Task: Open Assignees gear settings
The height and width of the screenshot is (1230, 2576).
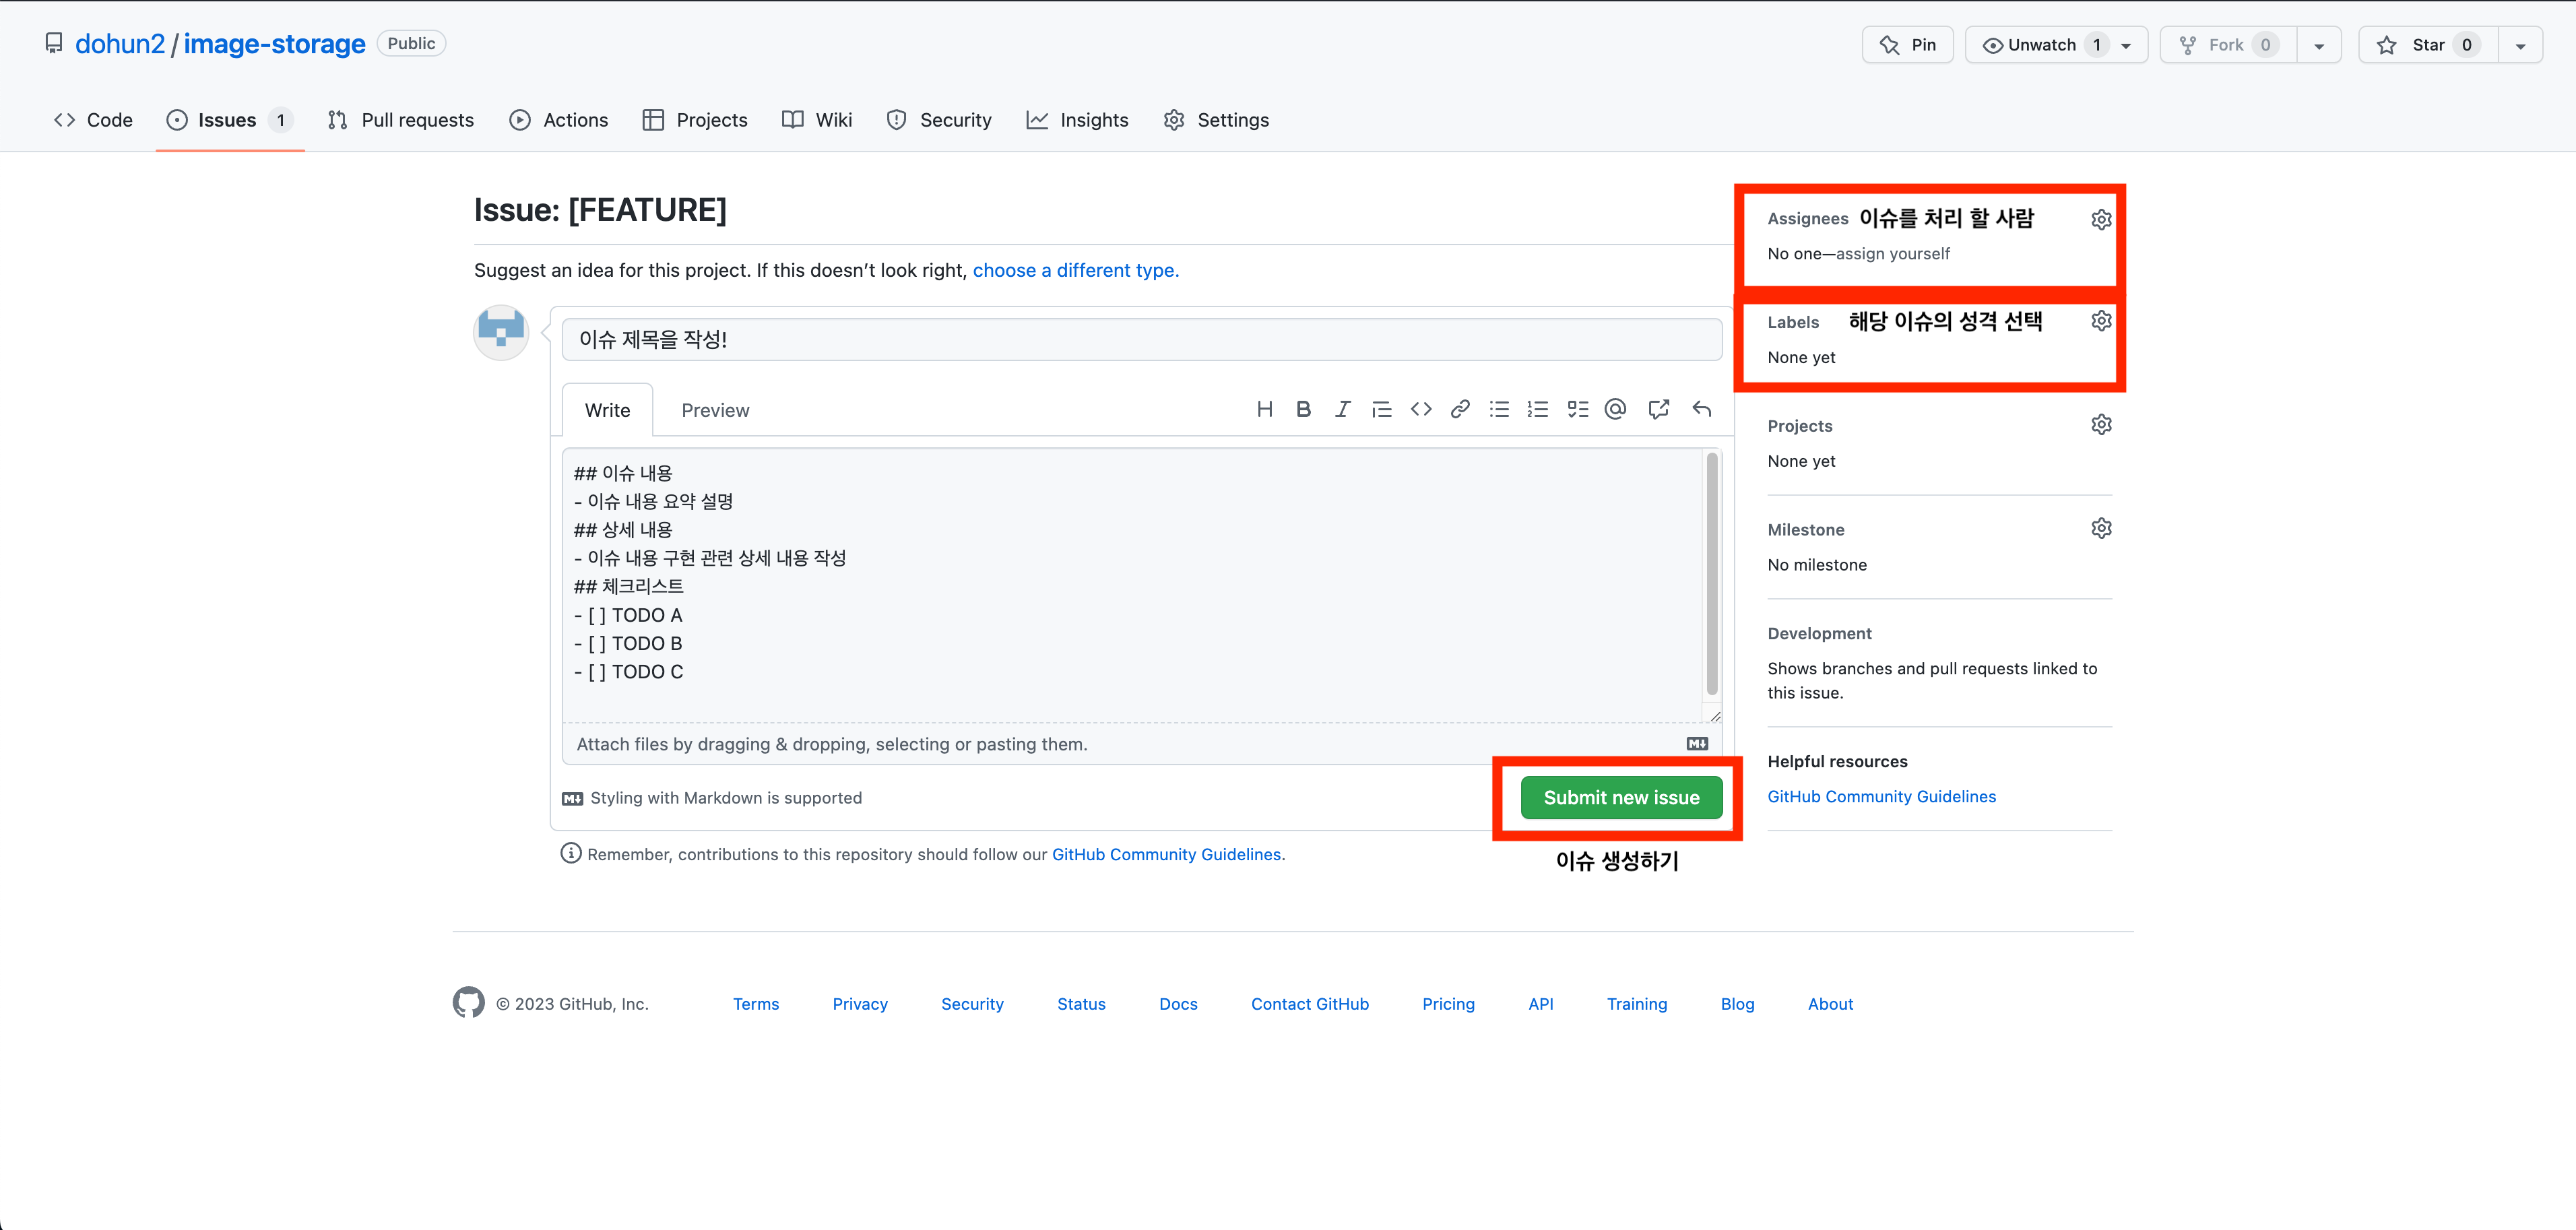Action: tap(2101, 219)
